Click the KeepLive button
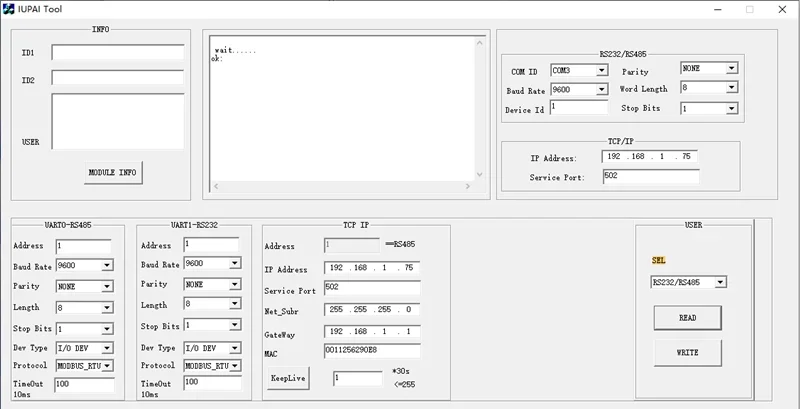The height and width of the screenshot is (409, 800). (x=288, y=378)
